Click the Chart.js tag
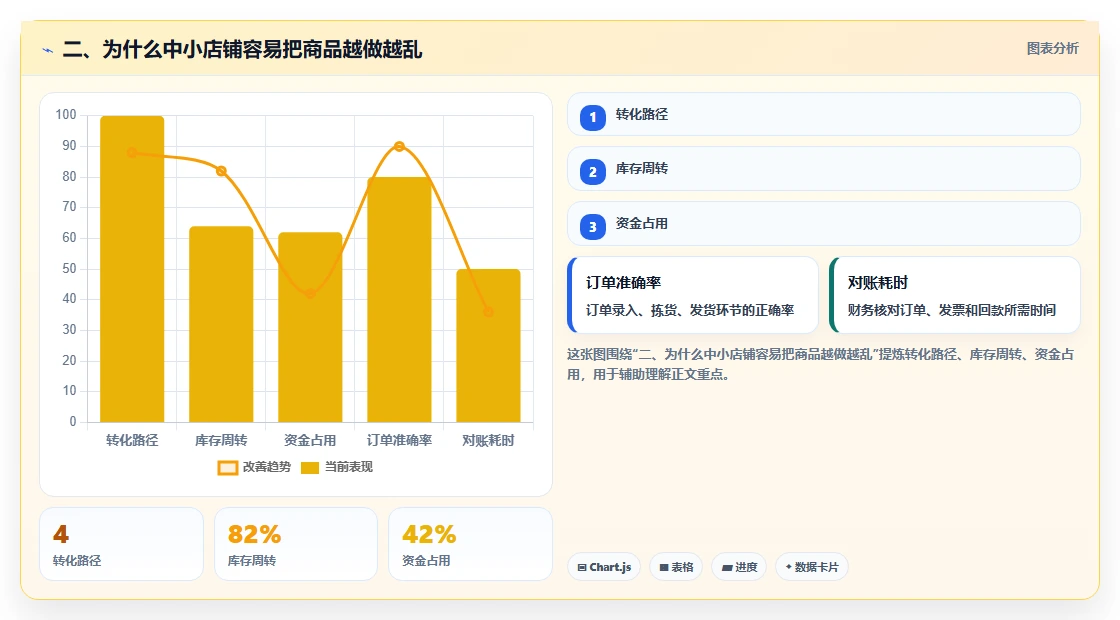 pyautogui.click(x=604, y=567)
